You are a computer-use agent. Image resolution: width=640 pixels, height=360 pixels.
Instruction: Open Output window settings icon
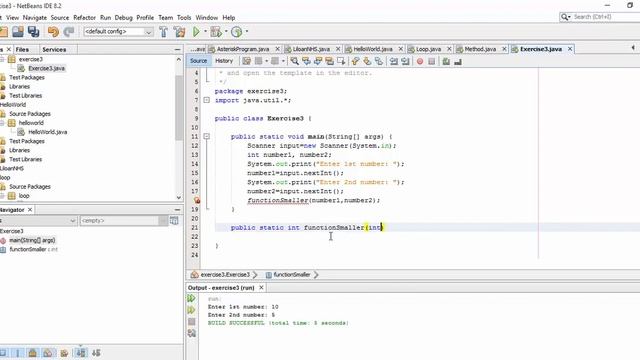click(191, 333)
